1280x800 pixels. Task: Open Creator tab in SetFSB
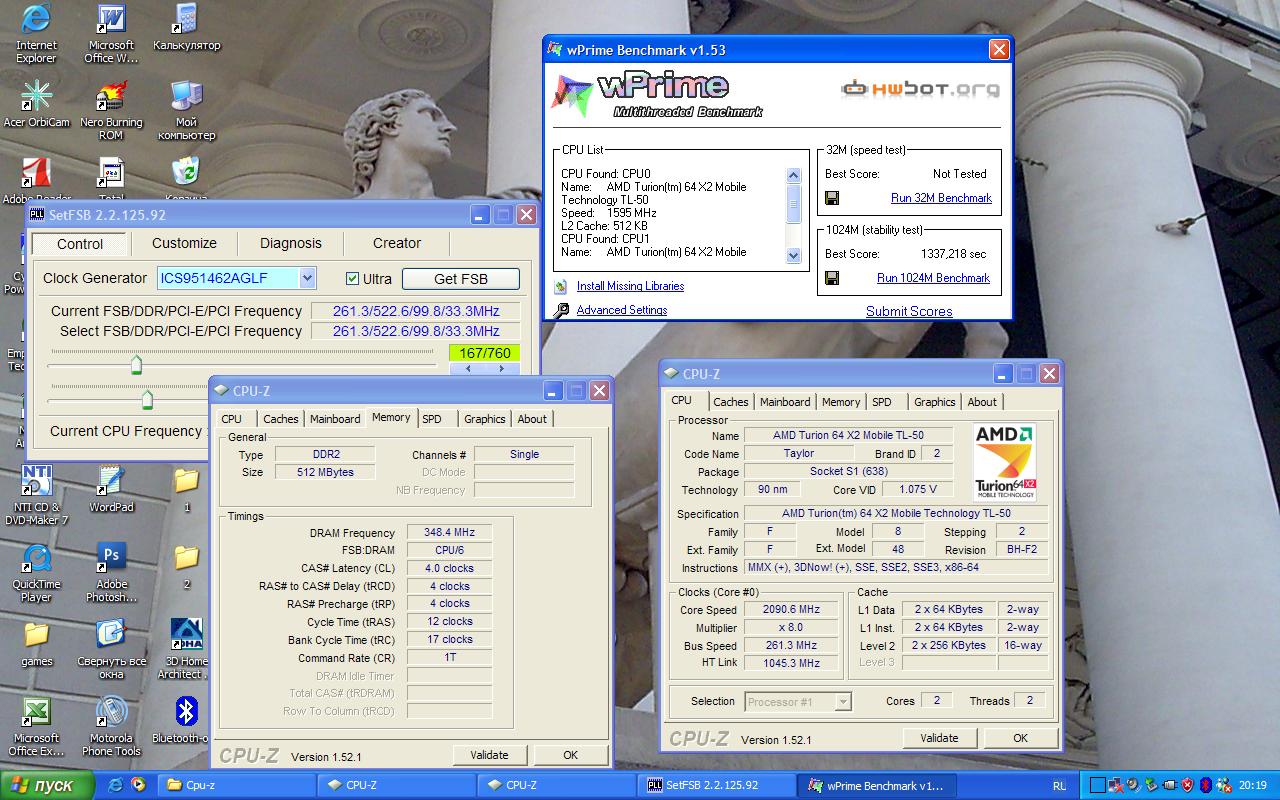coord(397,243)
